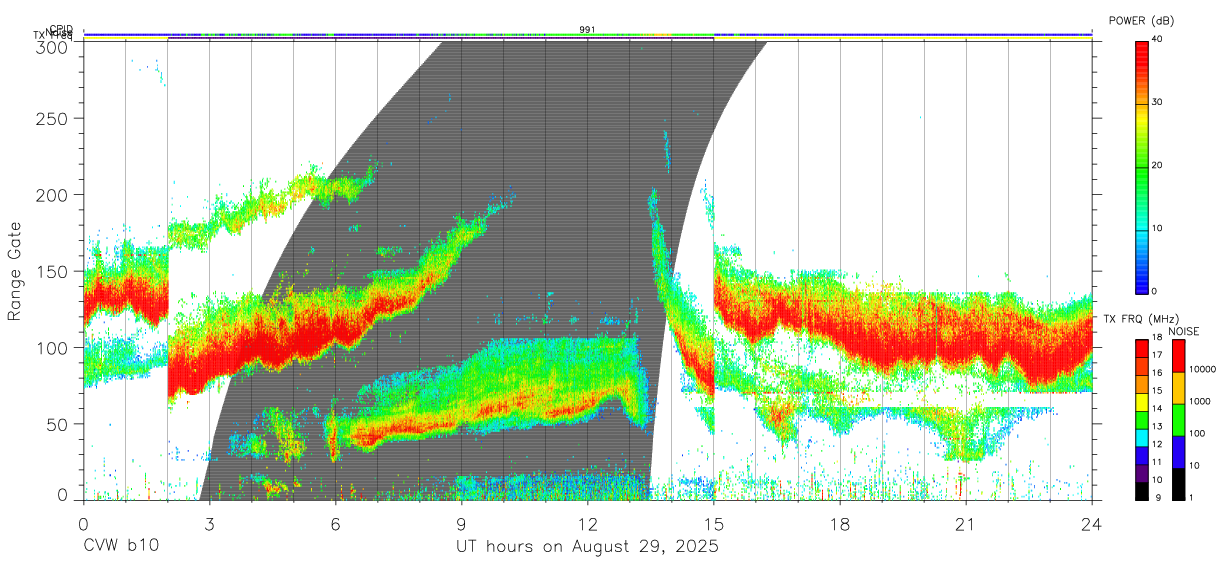This screenshot has height=567, width=1228.
Task: Click the 50 tick on Range Gate axis
Action: coord(58,424)
